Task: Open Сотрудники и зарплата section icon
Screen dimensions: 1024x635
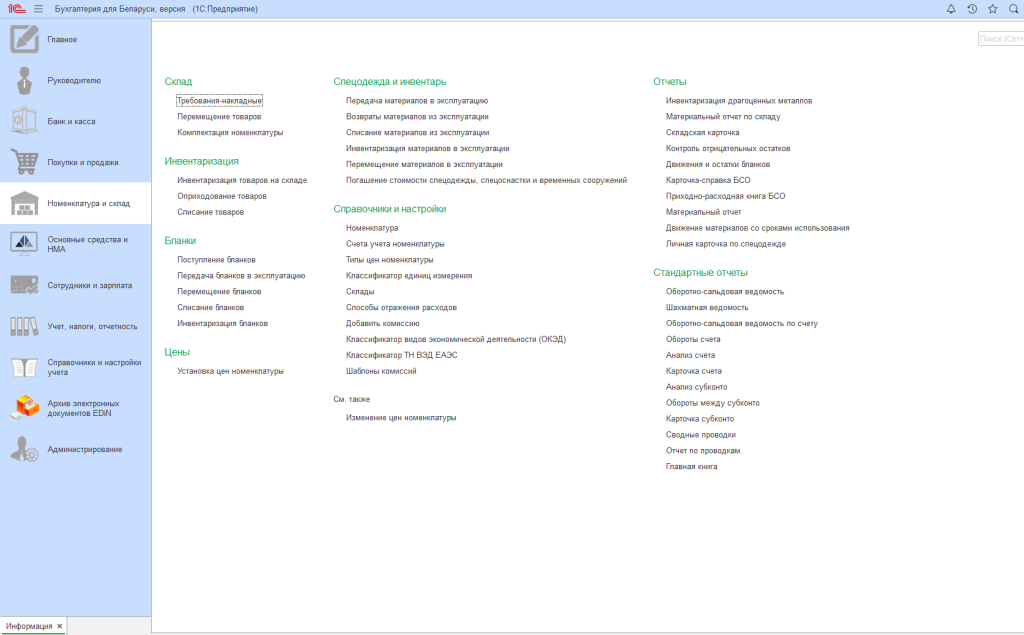Action: pyautogui.click(x=24, y=285)
